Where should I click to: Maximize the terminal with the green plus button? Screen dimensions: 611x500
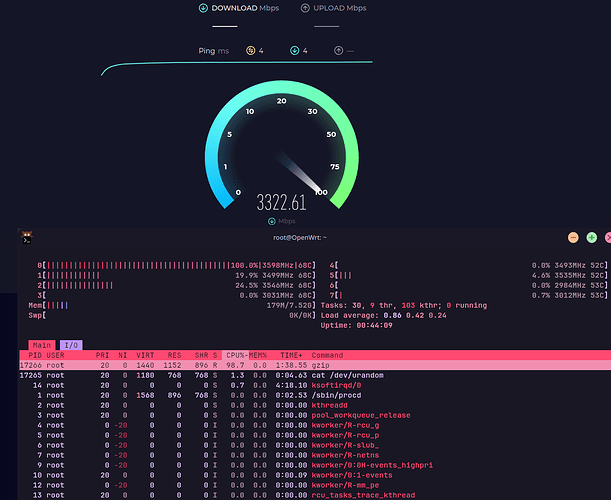[592, 237]
